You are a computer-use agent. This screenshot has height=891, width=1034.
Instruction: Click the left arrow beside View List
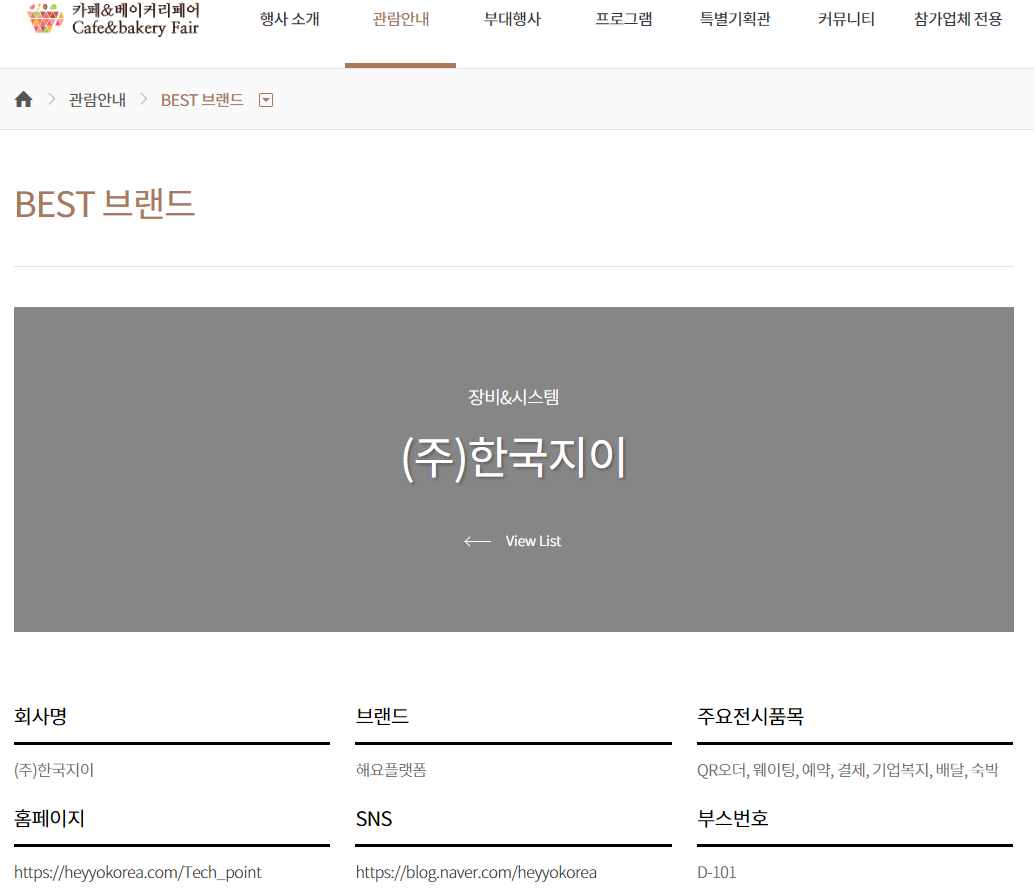tap(477, 541)
